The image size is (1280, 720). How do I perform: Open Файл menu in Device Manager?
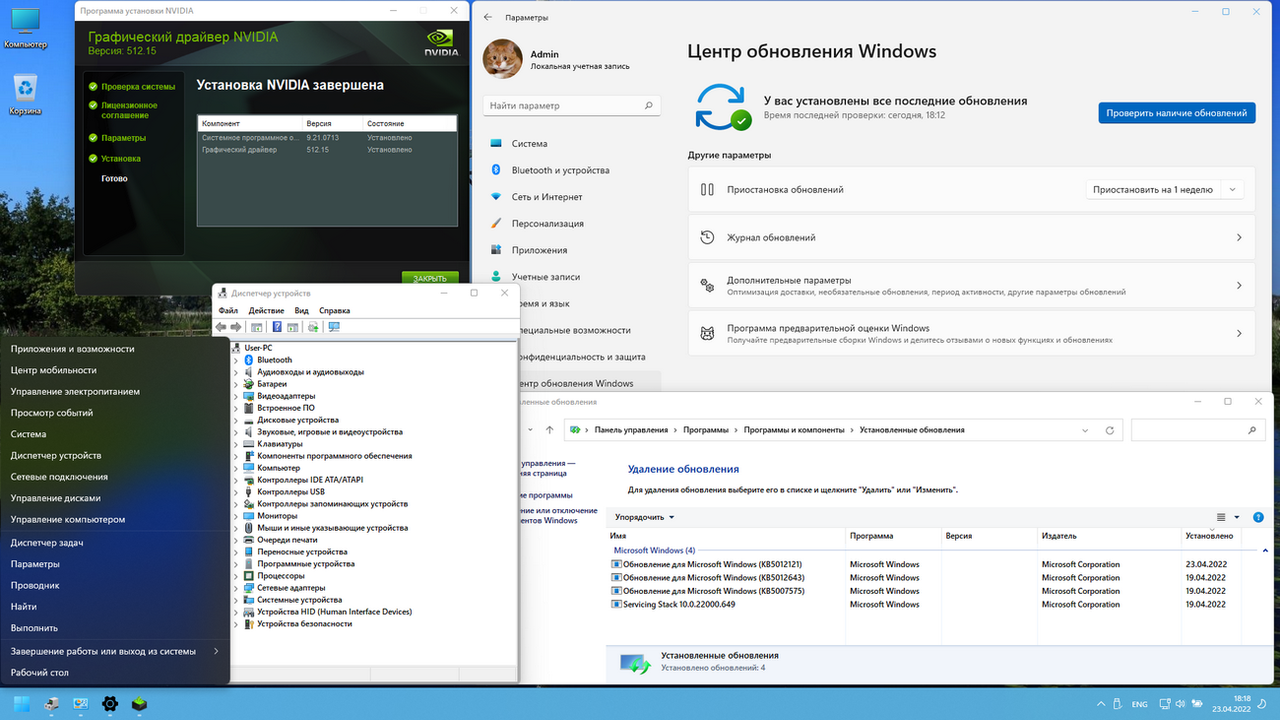click(228, 311)
